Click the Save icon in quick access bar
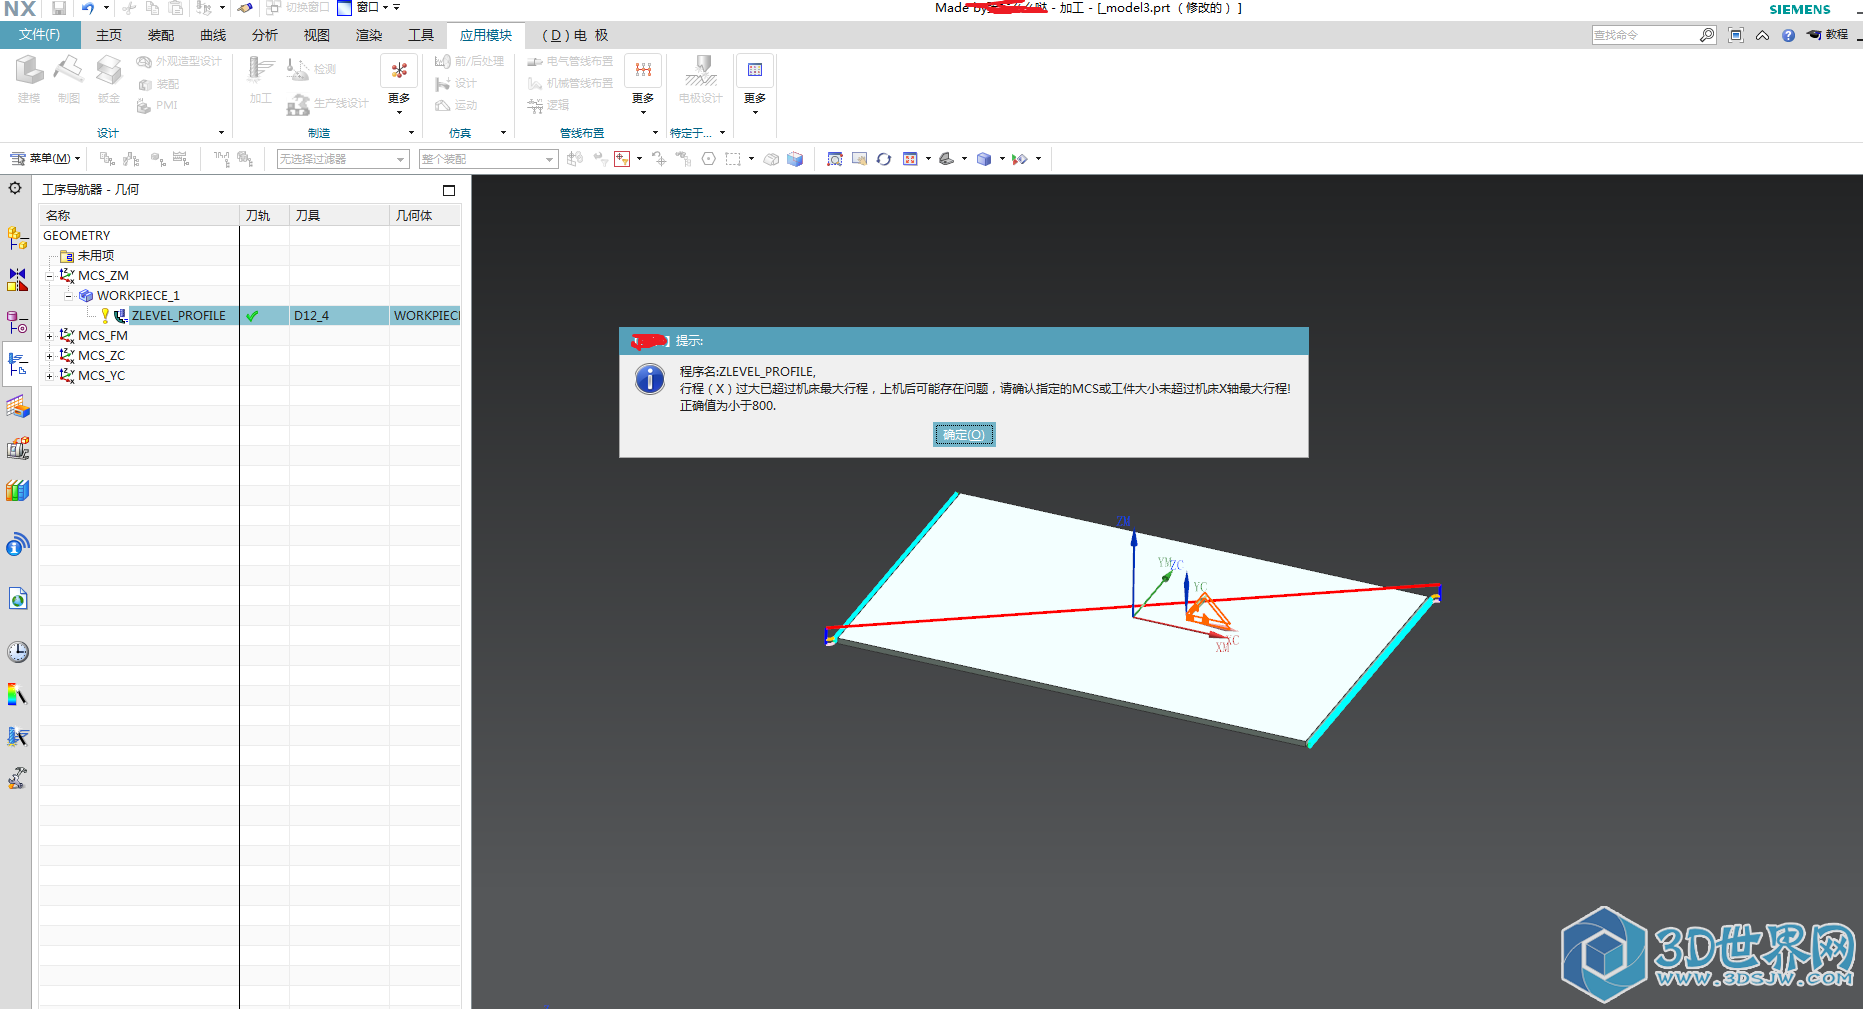 click(59, 8)
